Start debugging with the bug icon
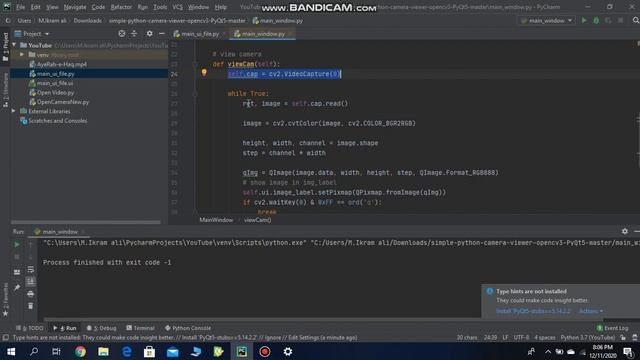640x360 pixels. tap(596, 20)
